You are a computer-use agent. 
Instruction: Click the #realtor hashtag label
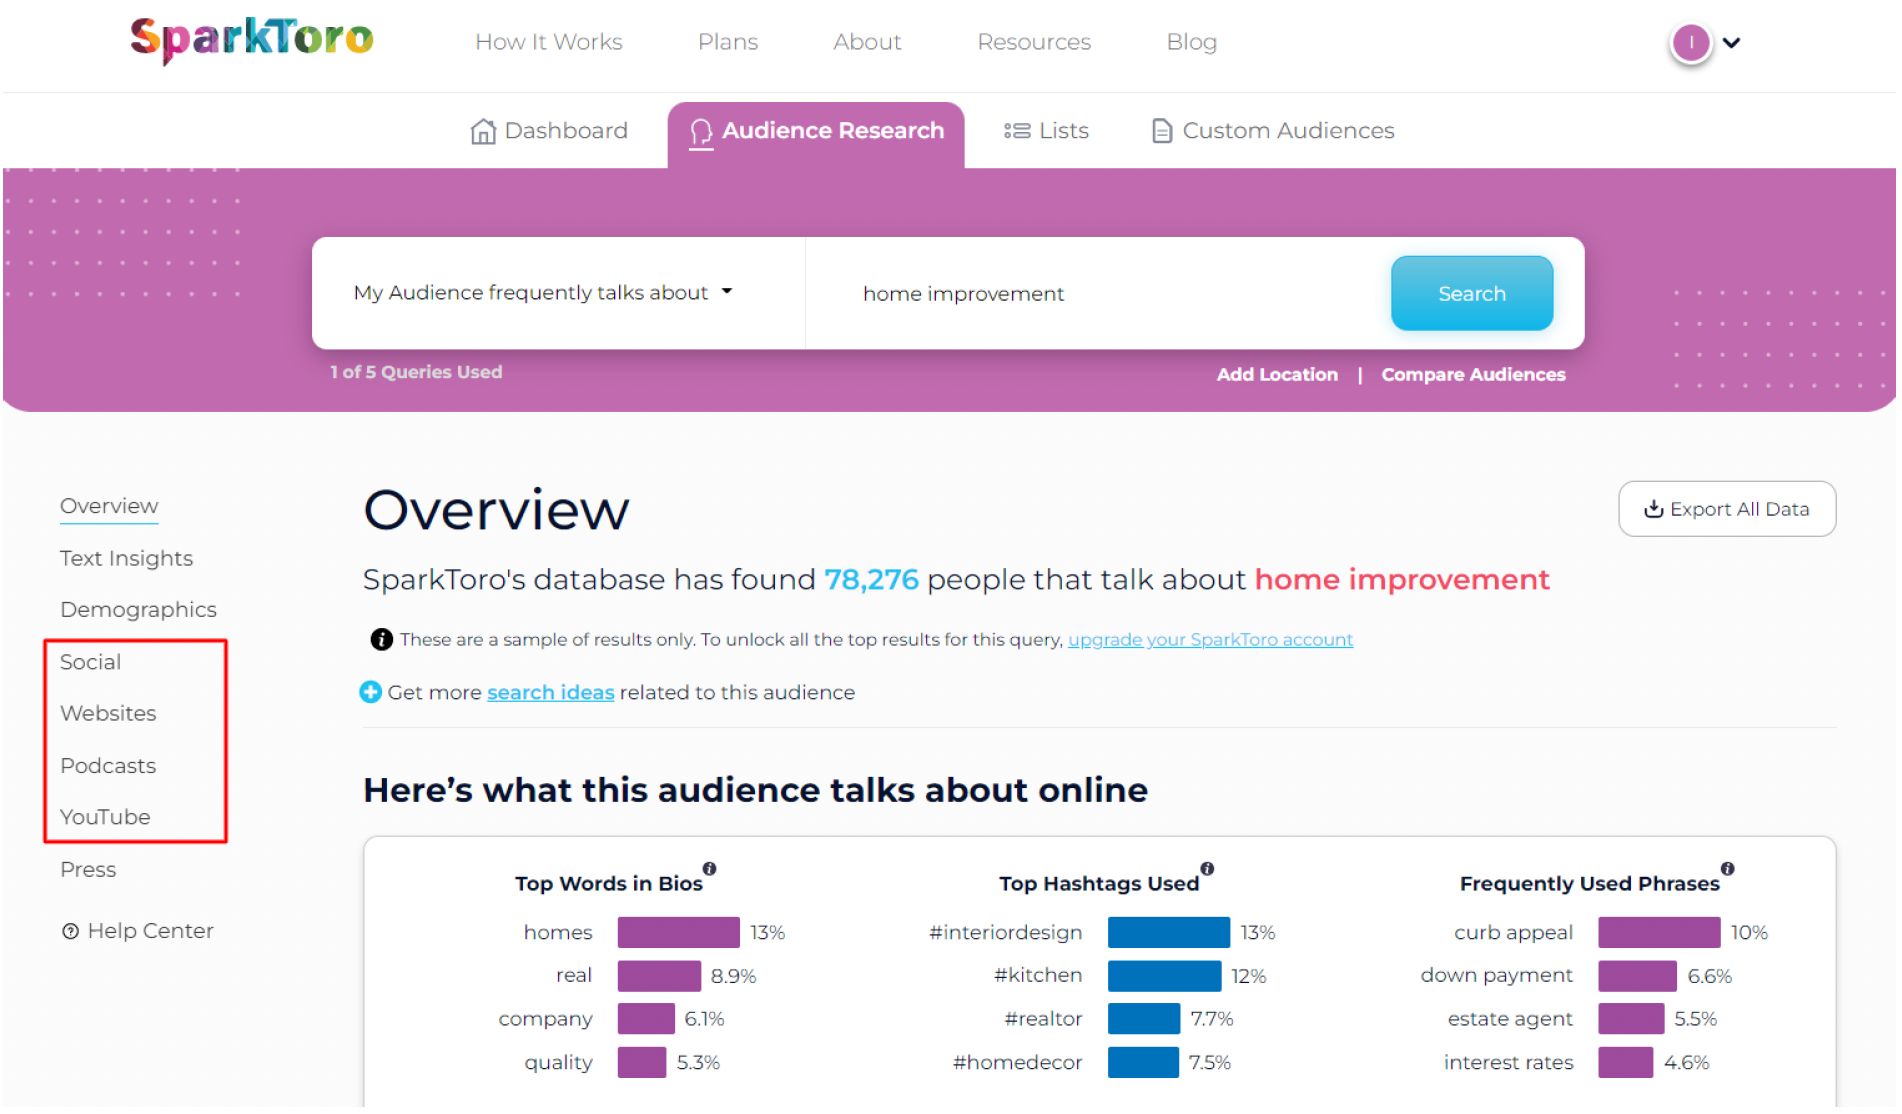1043,1019
